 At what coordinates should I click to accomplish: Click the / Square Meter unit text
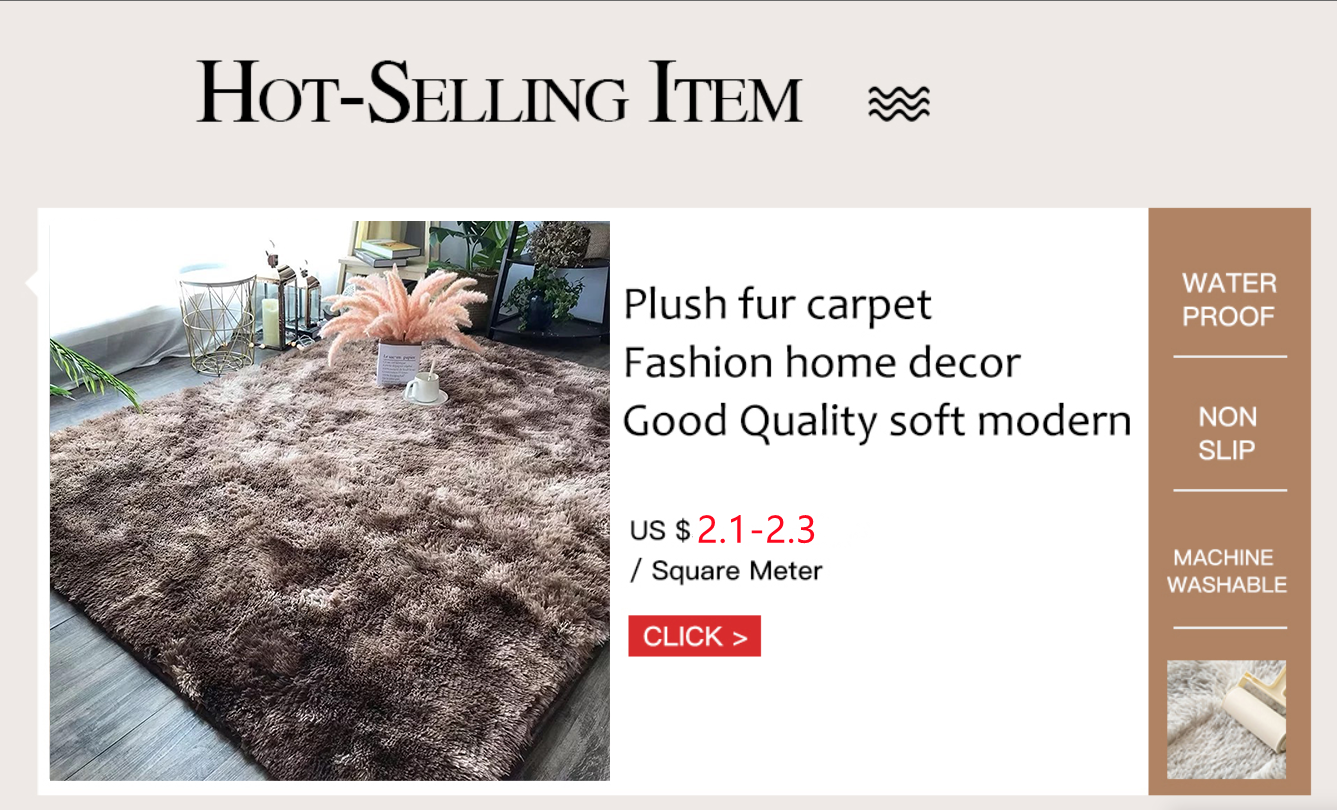pos(726,571)
